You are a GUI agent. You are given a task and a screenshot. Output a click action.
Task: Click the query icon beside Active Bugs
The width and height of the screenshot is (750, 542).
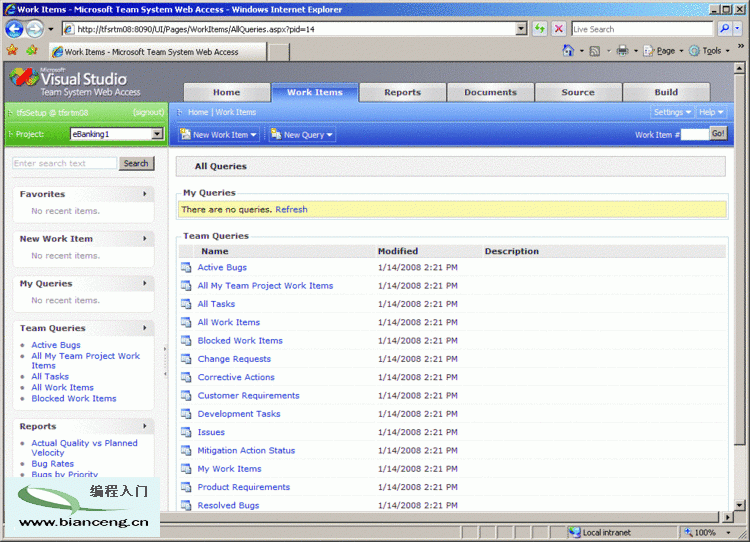point(186,267)
